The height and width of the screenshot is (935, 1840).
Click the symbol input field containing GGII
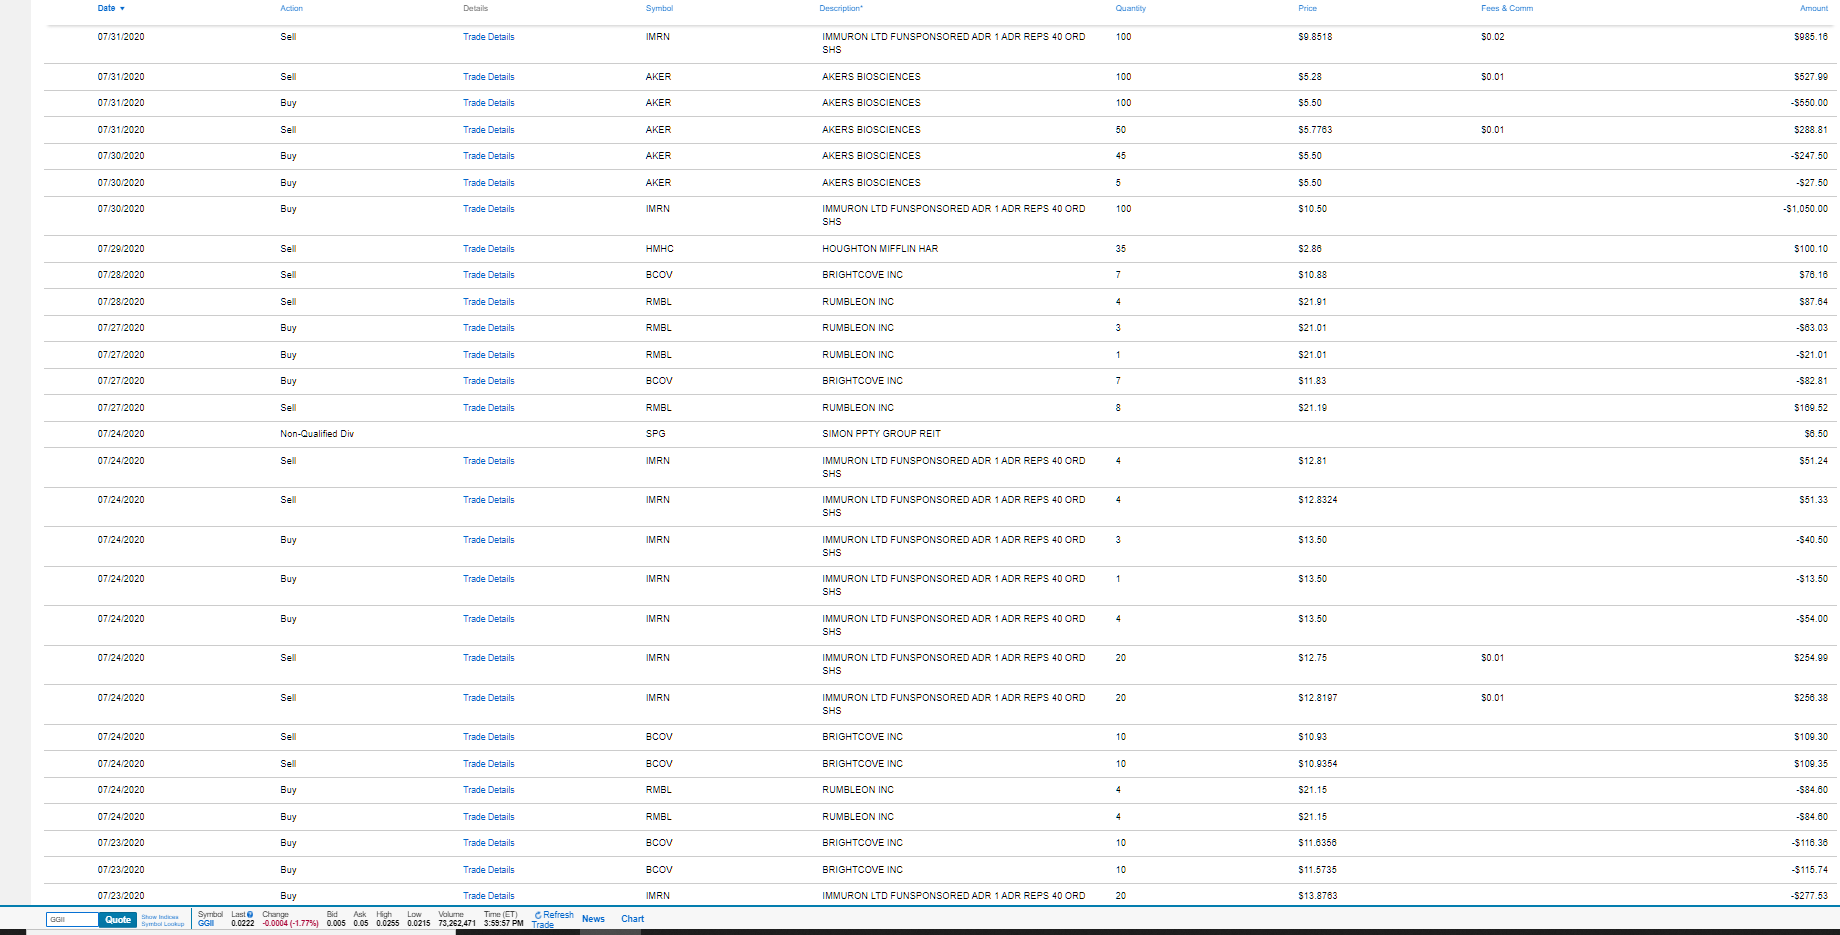point(72,919)
